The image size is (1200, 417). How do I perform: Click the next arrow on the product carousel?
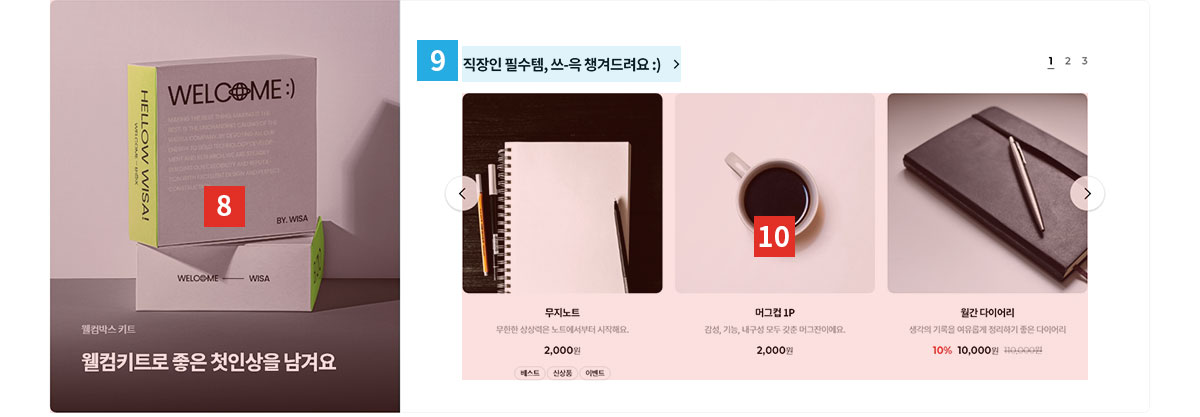pyautogui.click(x=1087, y=193)
